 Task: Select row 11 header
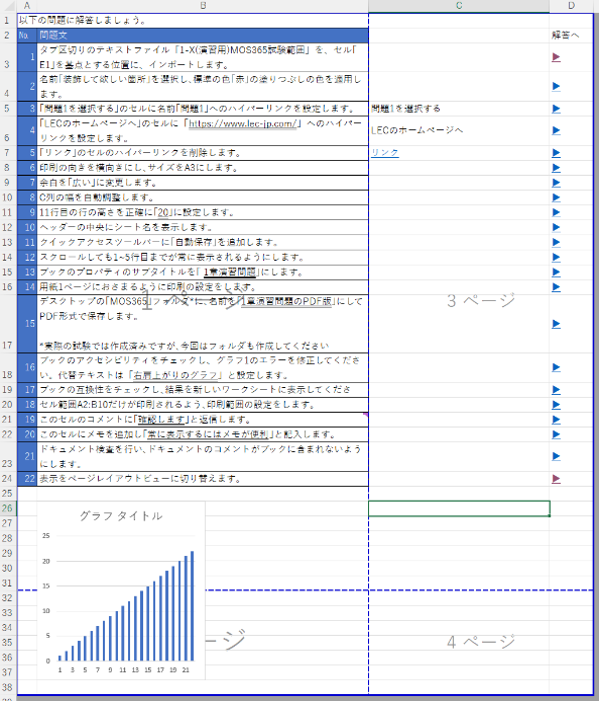tap(8, 212)
